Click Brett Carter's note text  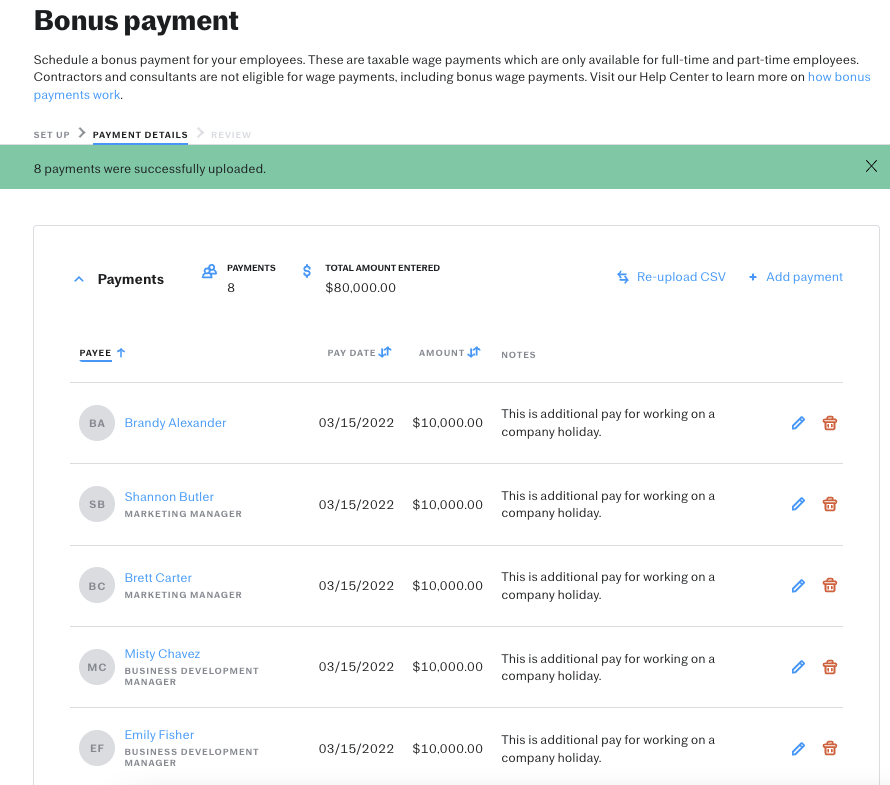coord(608,586)
